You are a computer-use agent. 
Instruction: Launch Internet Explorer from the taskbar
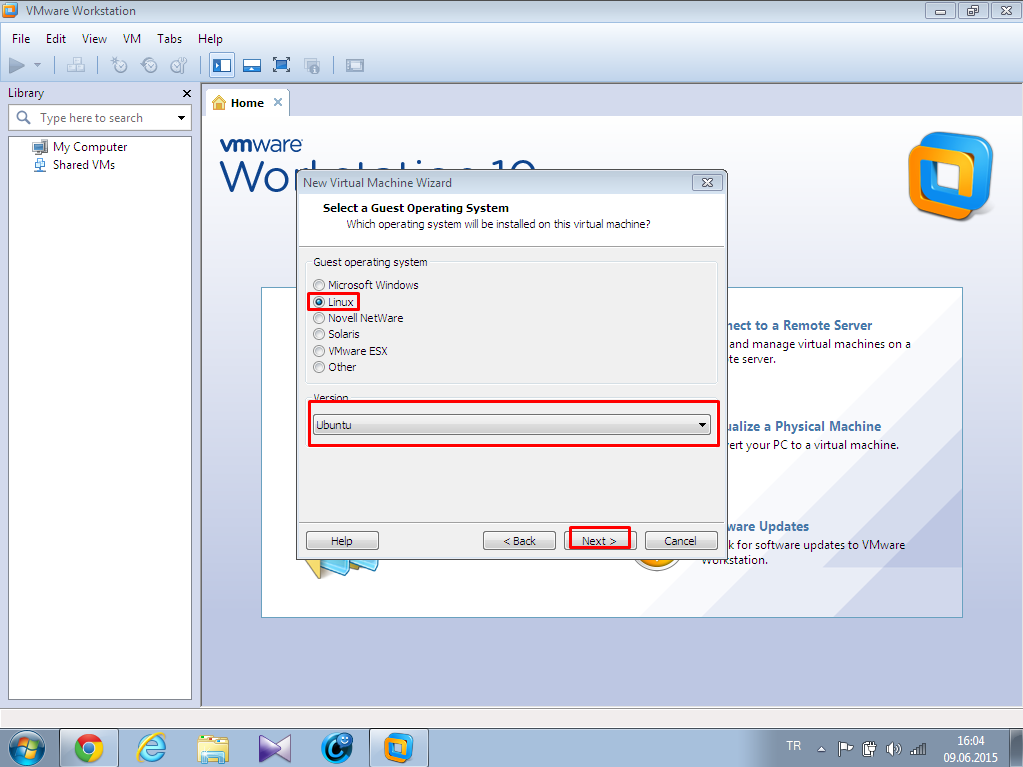click(x=151, y=747)
